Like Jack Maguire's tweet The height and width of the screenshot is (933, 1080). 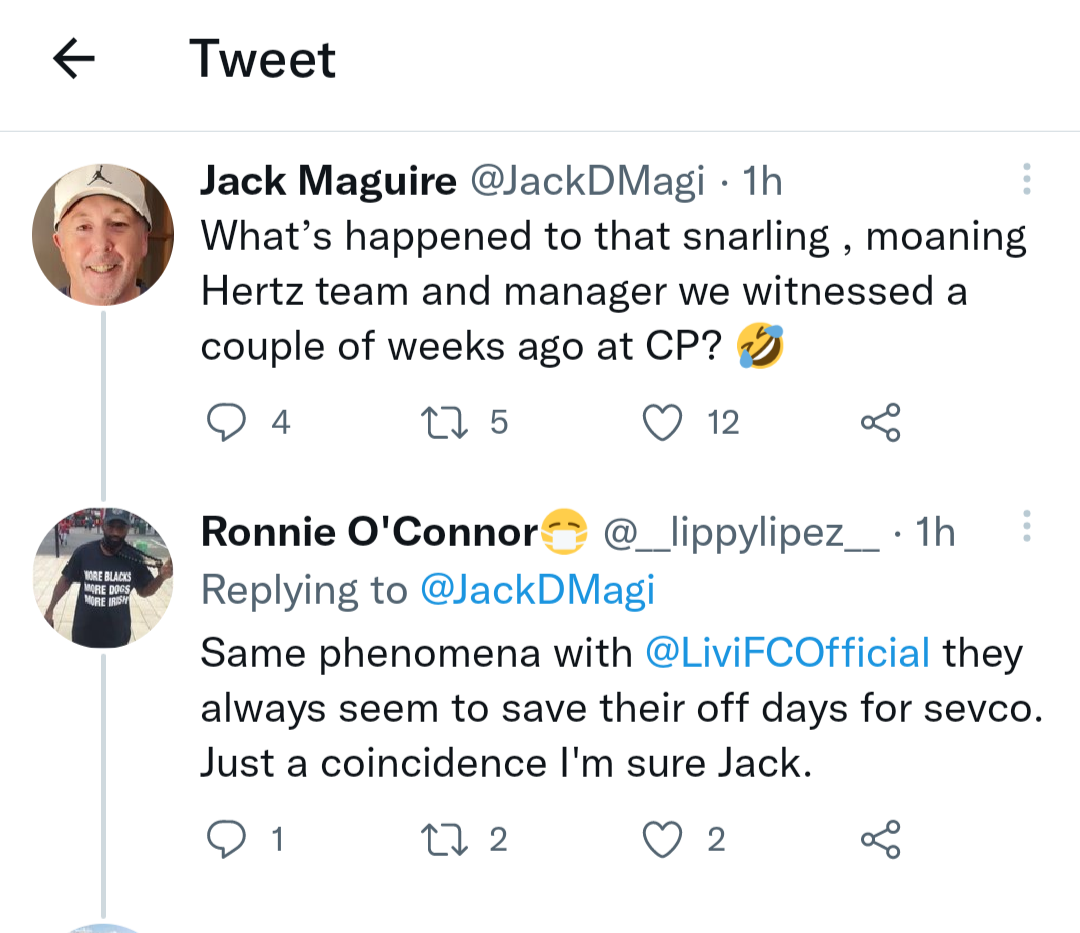[660, 423]
